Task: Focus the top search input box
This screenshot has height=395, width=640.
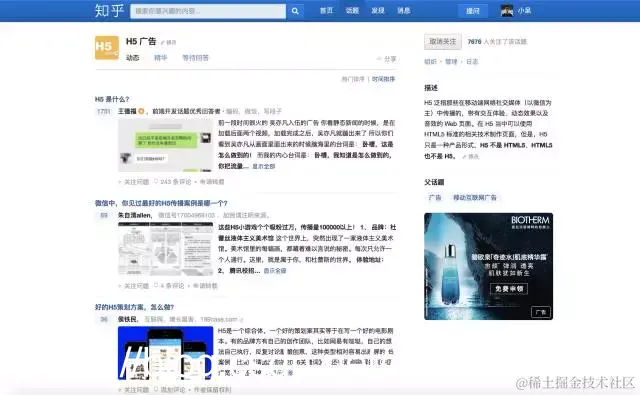Action: coord(208,11)
